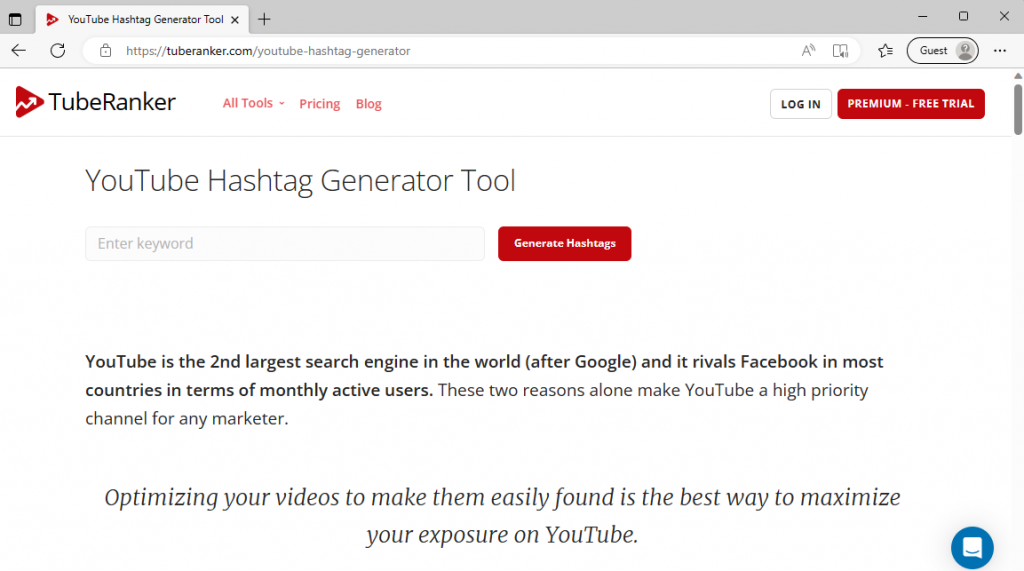The image size is (1024, 571).
Task: Open the Favorites star icon
Action: tap(885, 51)
